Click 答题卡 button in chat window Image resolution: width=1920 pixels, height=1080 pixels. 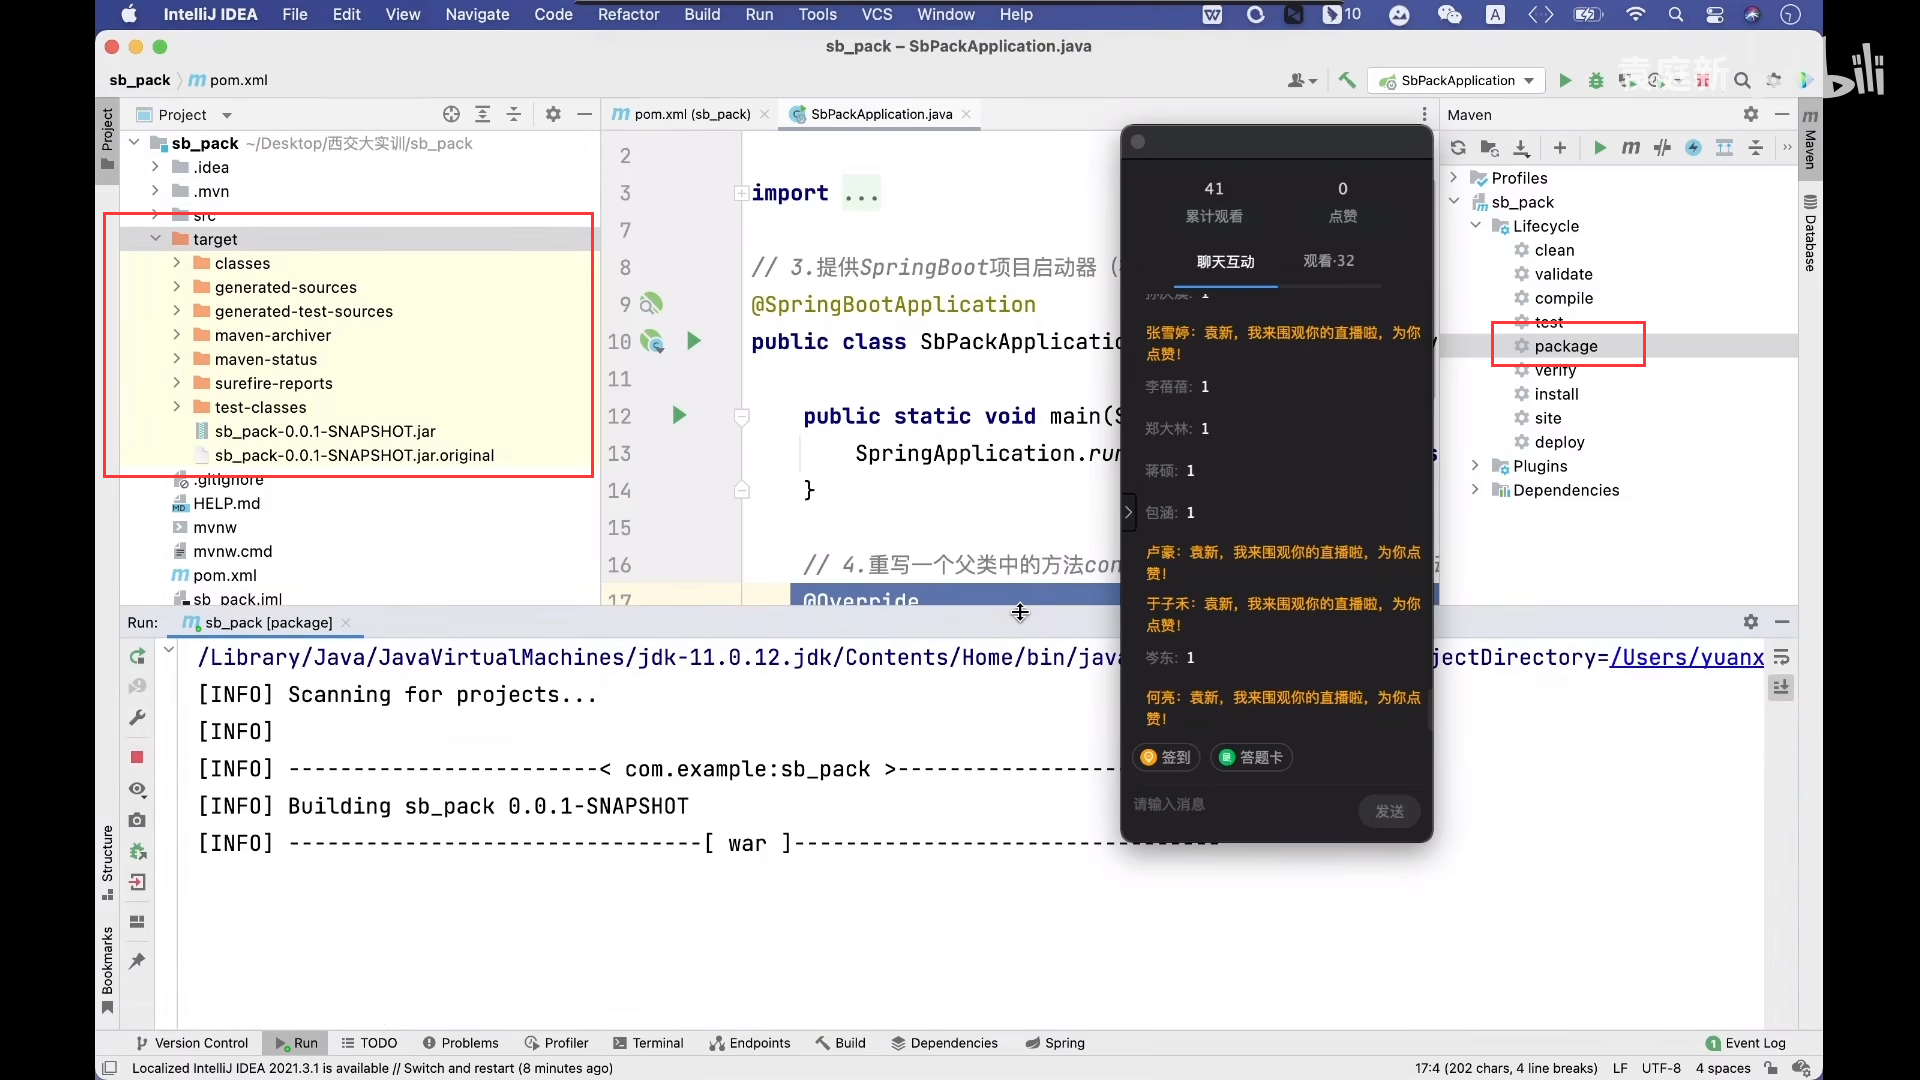(x=1252, y=758)
